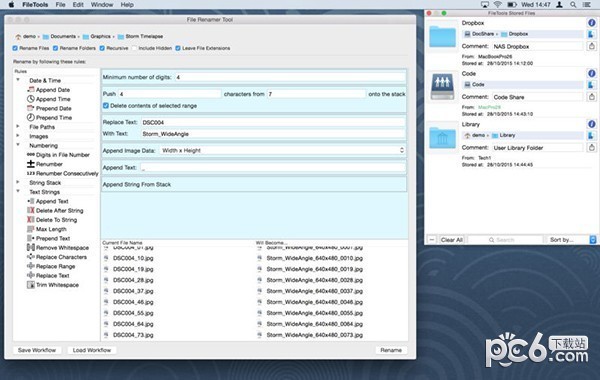Click Storm Timelapse in the path bar

pos(140,36)
